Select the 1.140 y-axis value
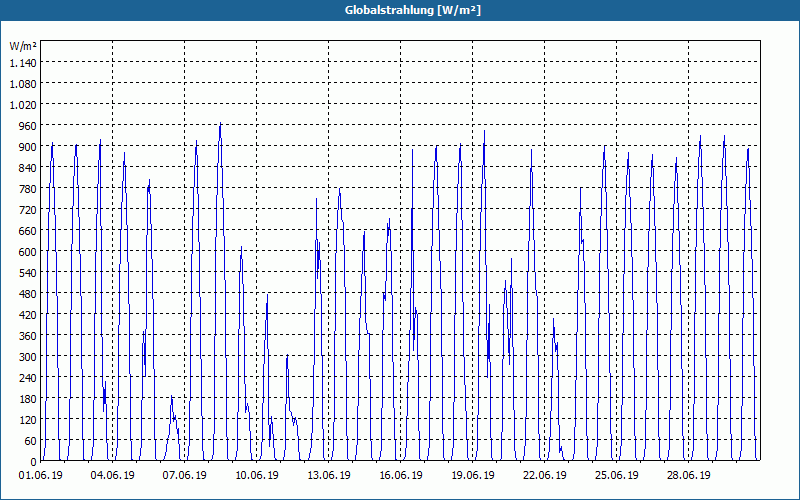 pos(23,62)
